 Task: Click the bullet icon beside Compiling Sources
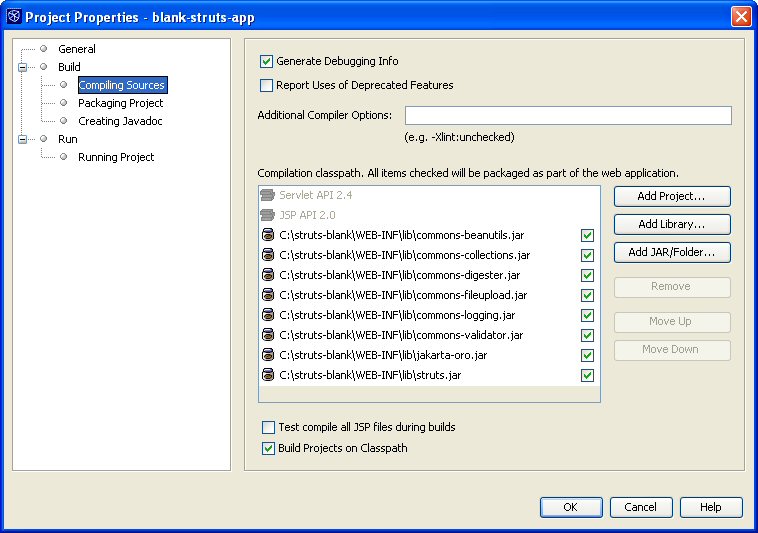[x=63, y=85]
